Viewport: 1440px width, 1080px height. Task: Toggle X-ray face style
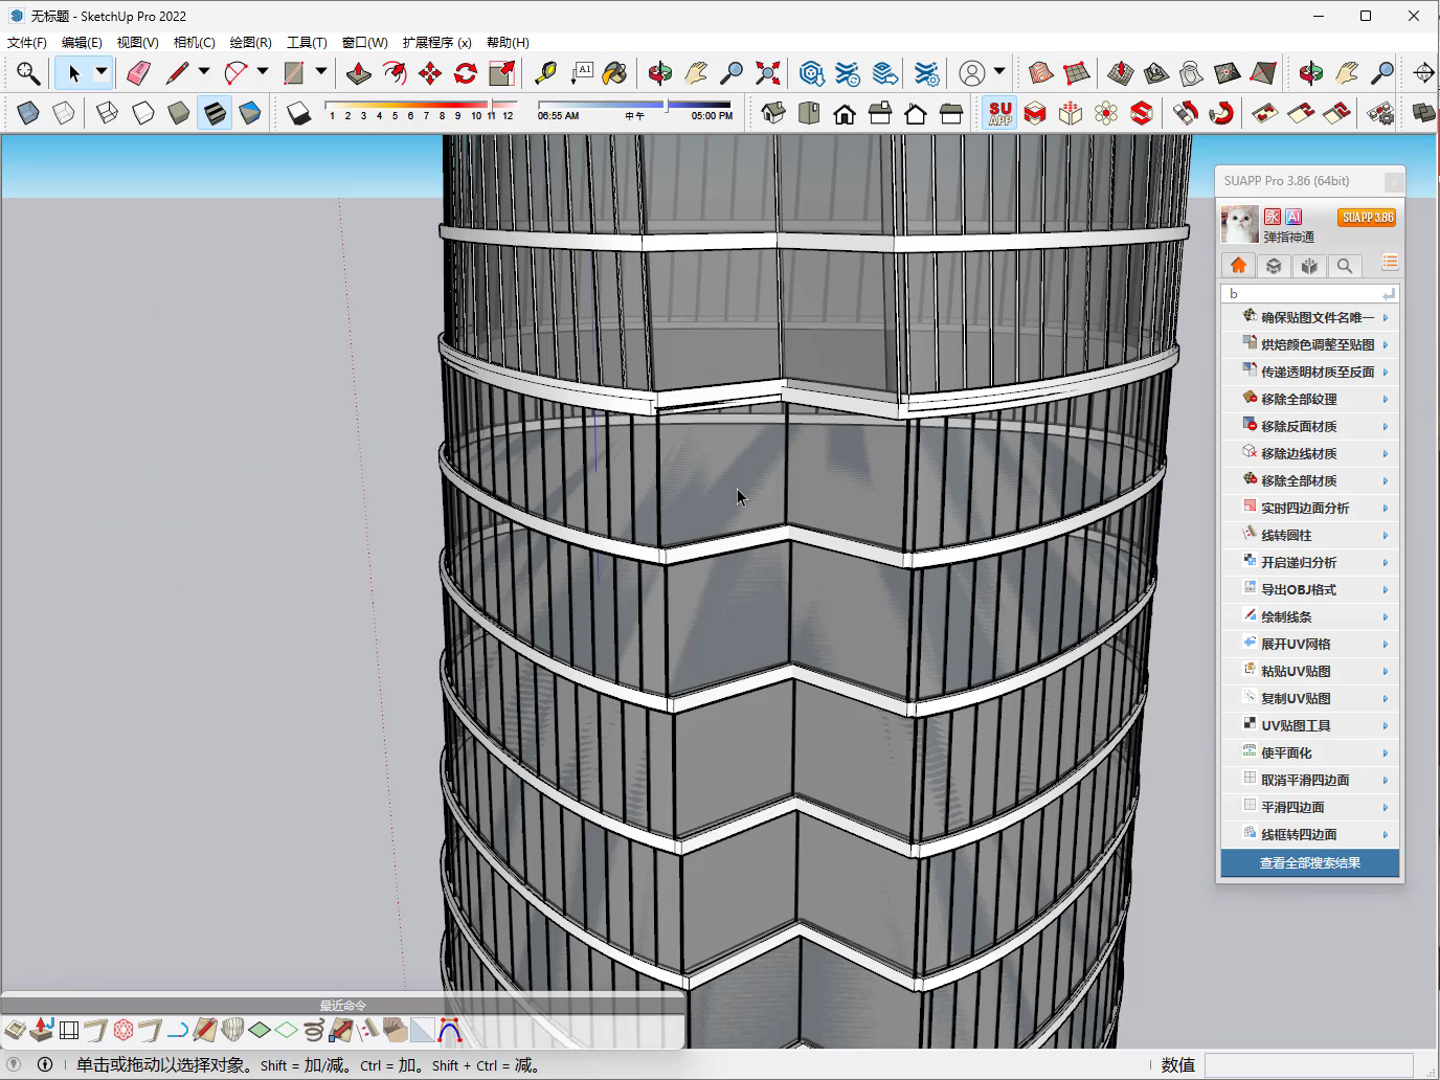click(28, 113)
